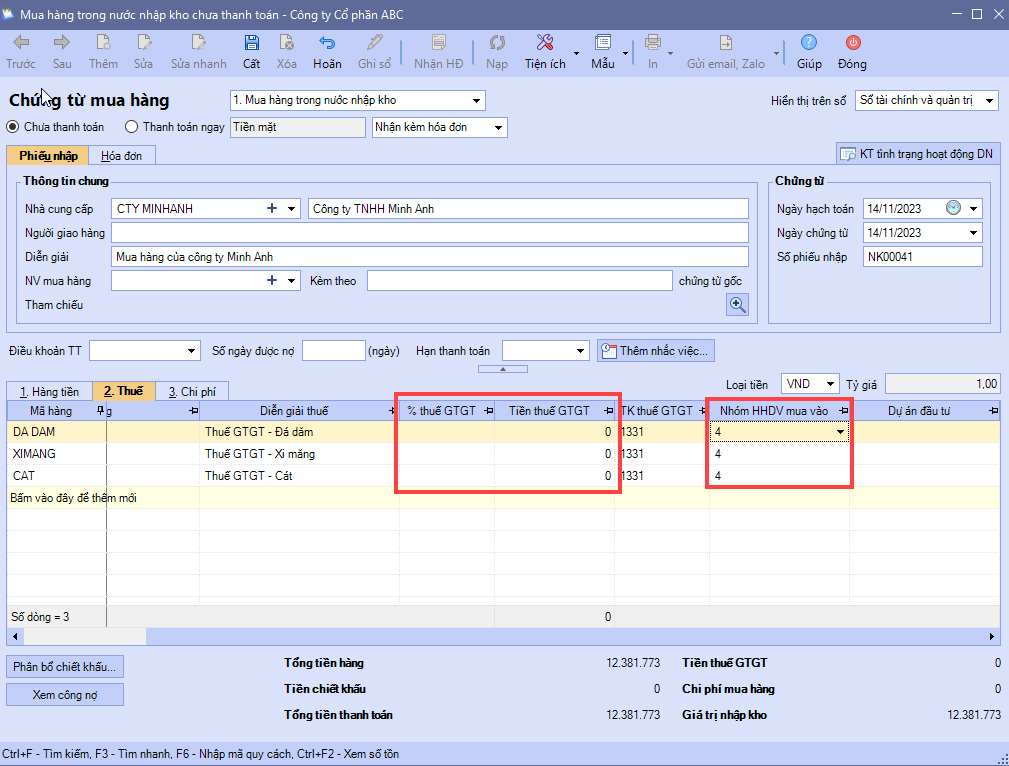Image resolution: width=1009 pixels, height=766 pixels.
Task: Click the Cất save icon in toolbar
Action: [x=252, y=43]
